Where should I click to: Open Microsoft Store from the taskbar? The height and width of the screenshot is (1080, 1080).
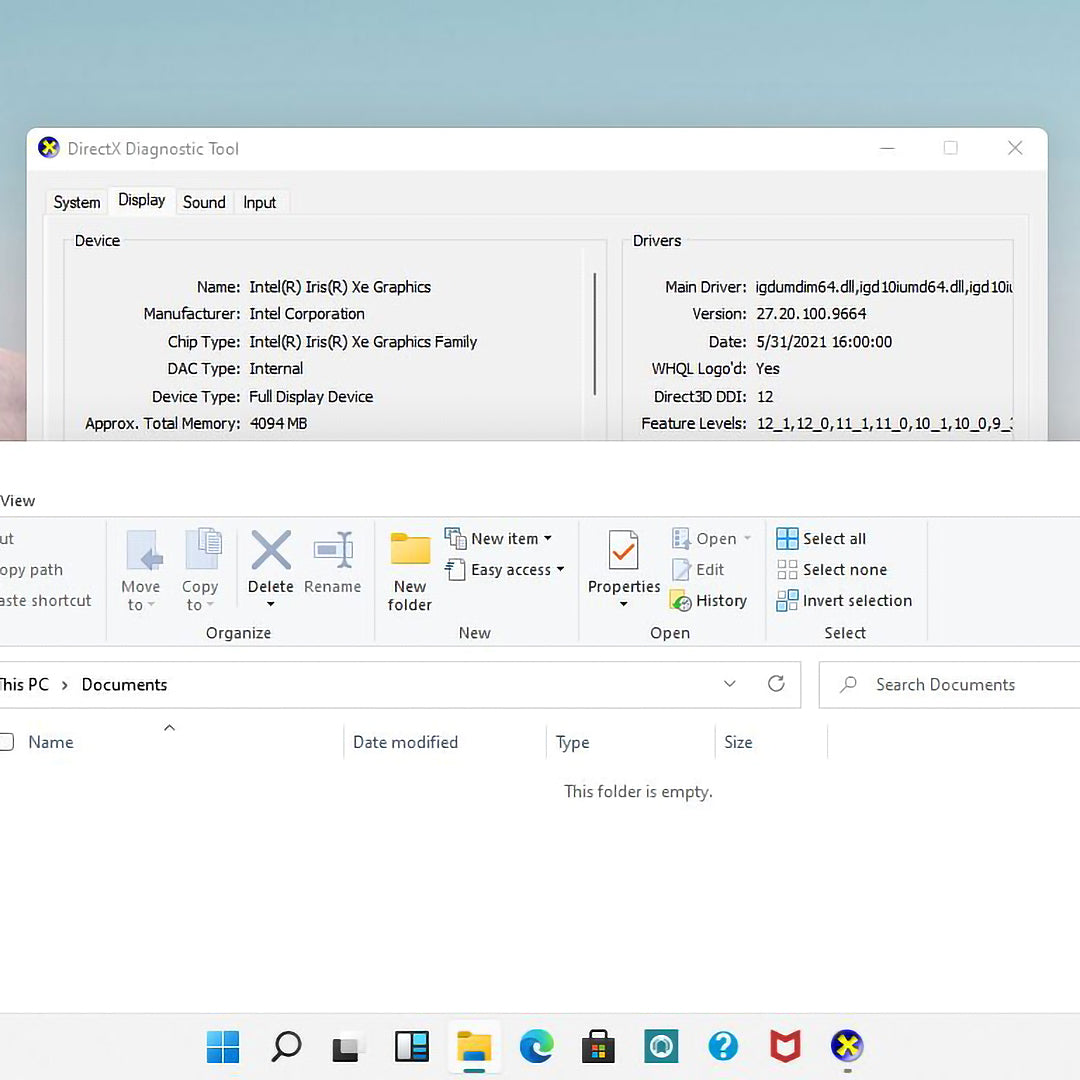coord(599,1047)
